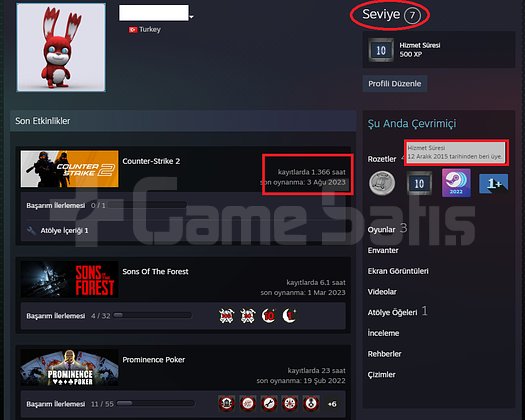Click 'kayıtlarda 1.366 saat' text
This screenshot has width=525, height=420.
[312, 172]
